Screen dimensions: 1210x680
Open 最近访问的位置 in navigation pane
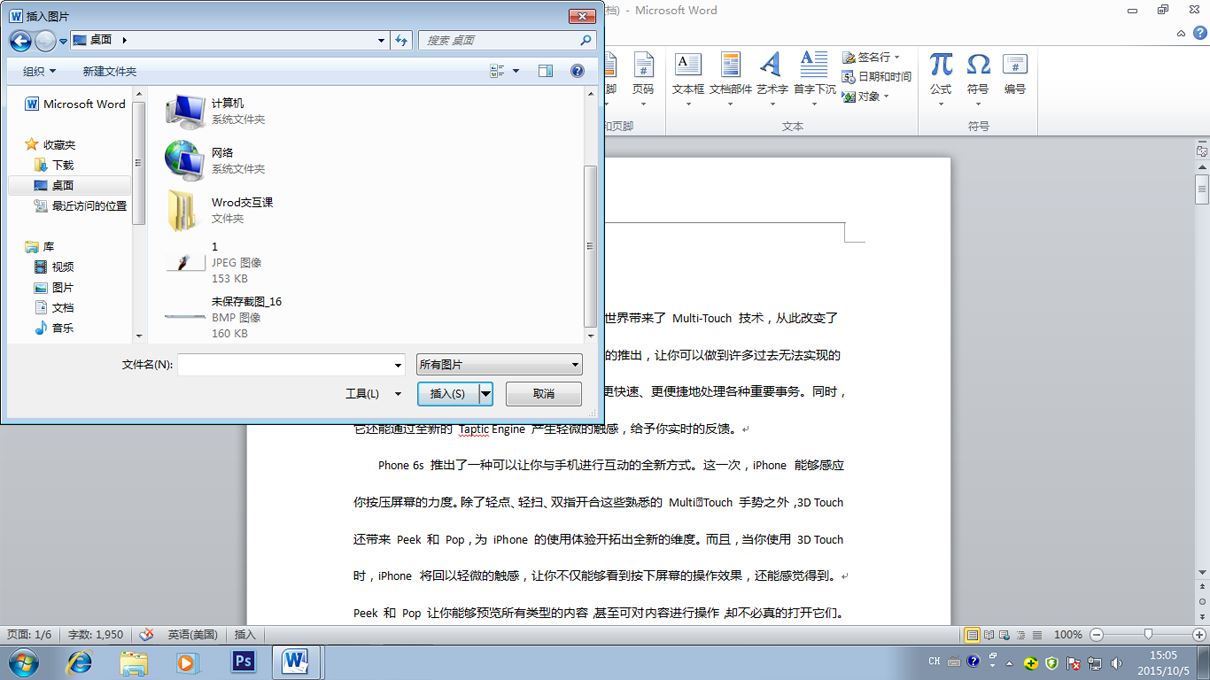point(80,206)
